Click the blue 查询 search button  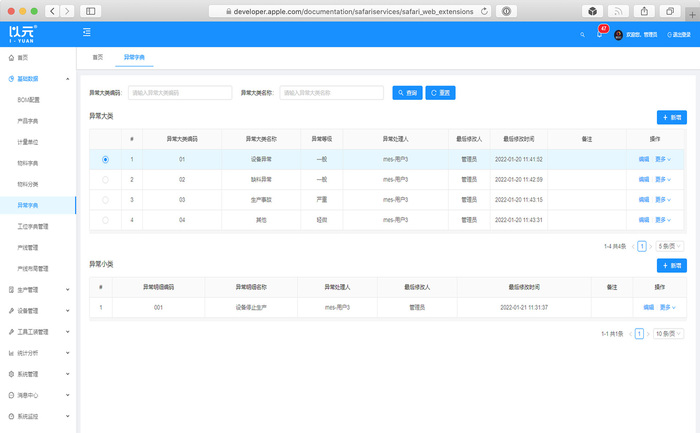[x=407, y=92]
